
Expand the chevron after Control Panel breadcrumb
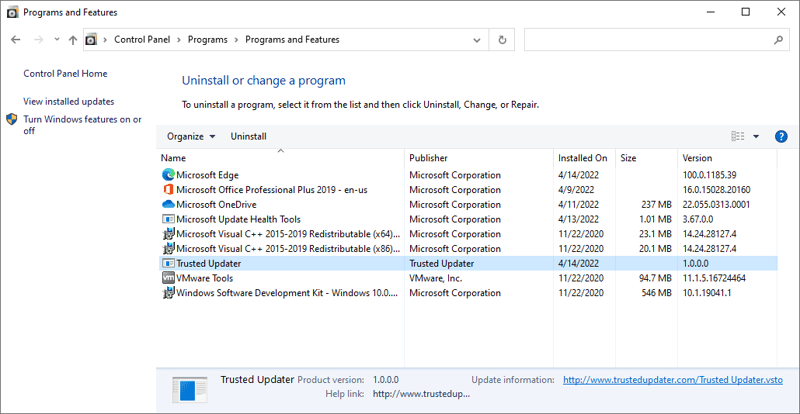pos(181,39)
